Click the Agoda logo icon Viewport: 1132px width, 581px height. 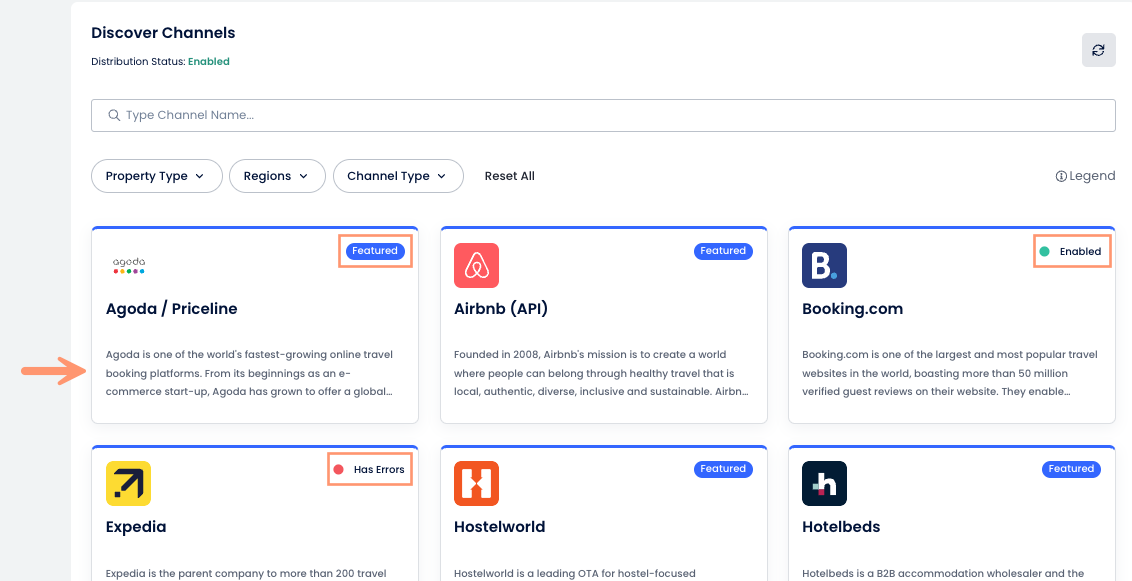(x=129, y=266)
